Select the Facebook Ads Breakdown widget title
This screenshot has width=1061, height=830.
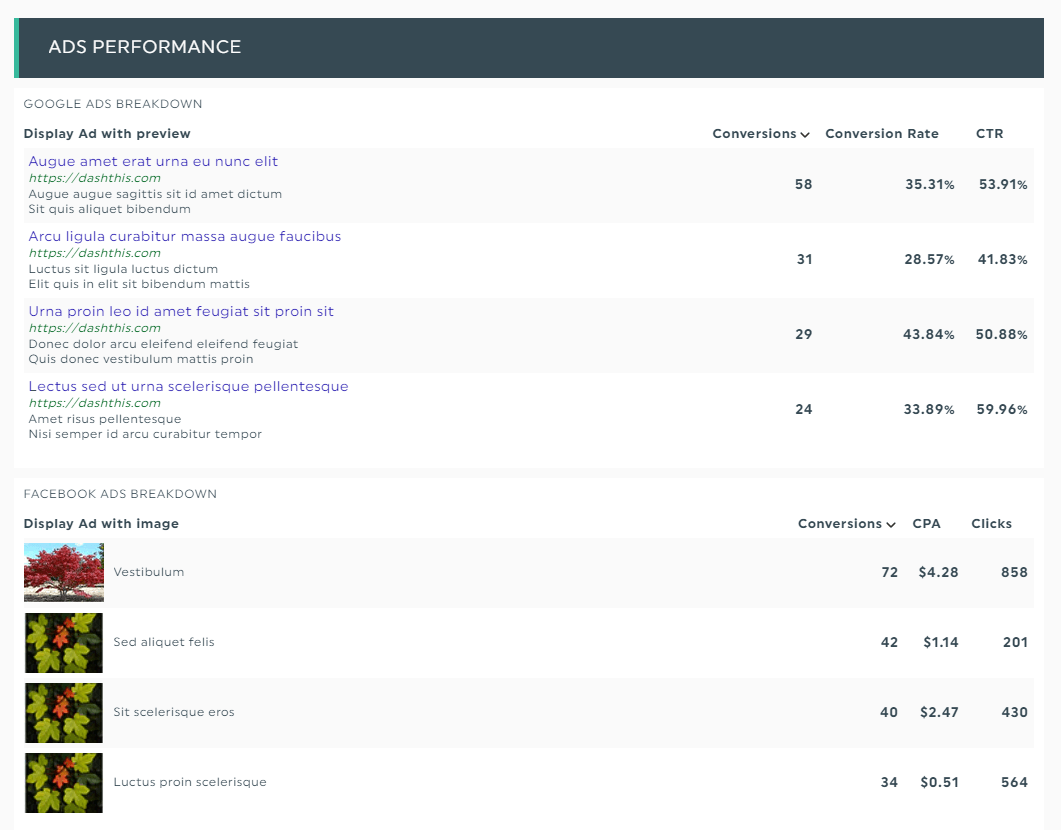(120, 494)
